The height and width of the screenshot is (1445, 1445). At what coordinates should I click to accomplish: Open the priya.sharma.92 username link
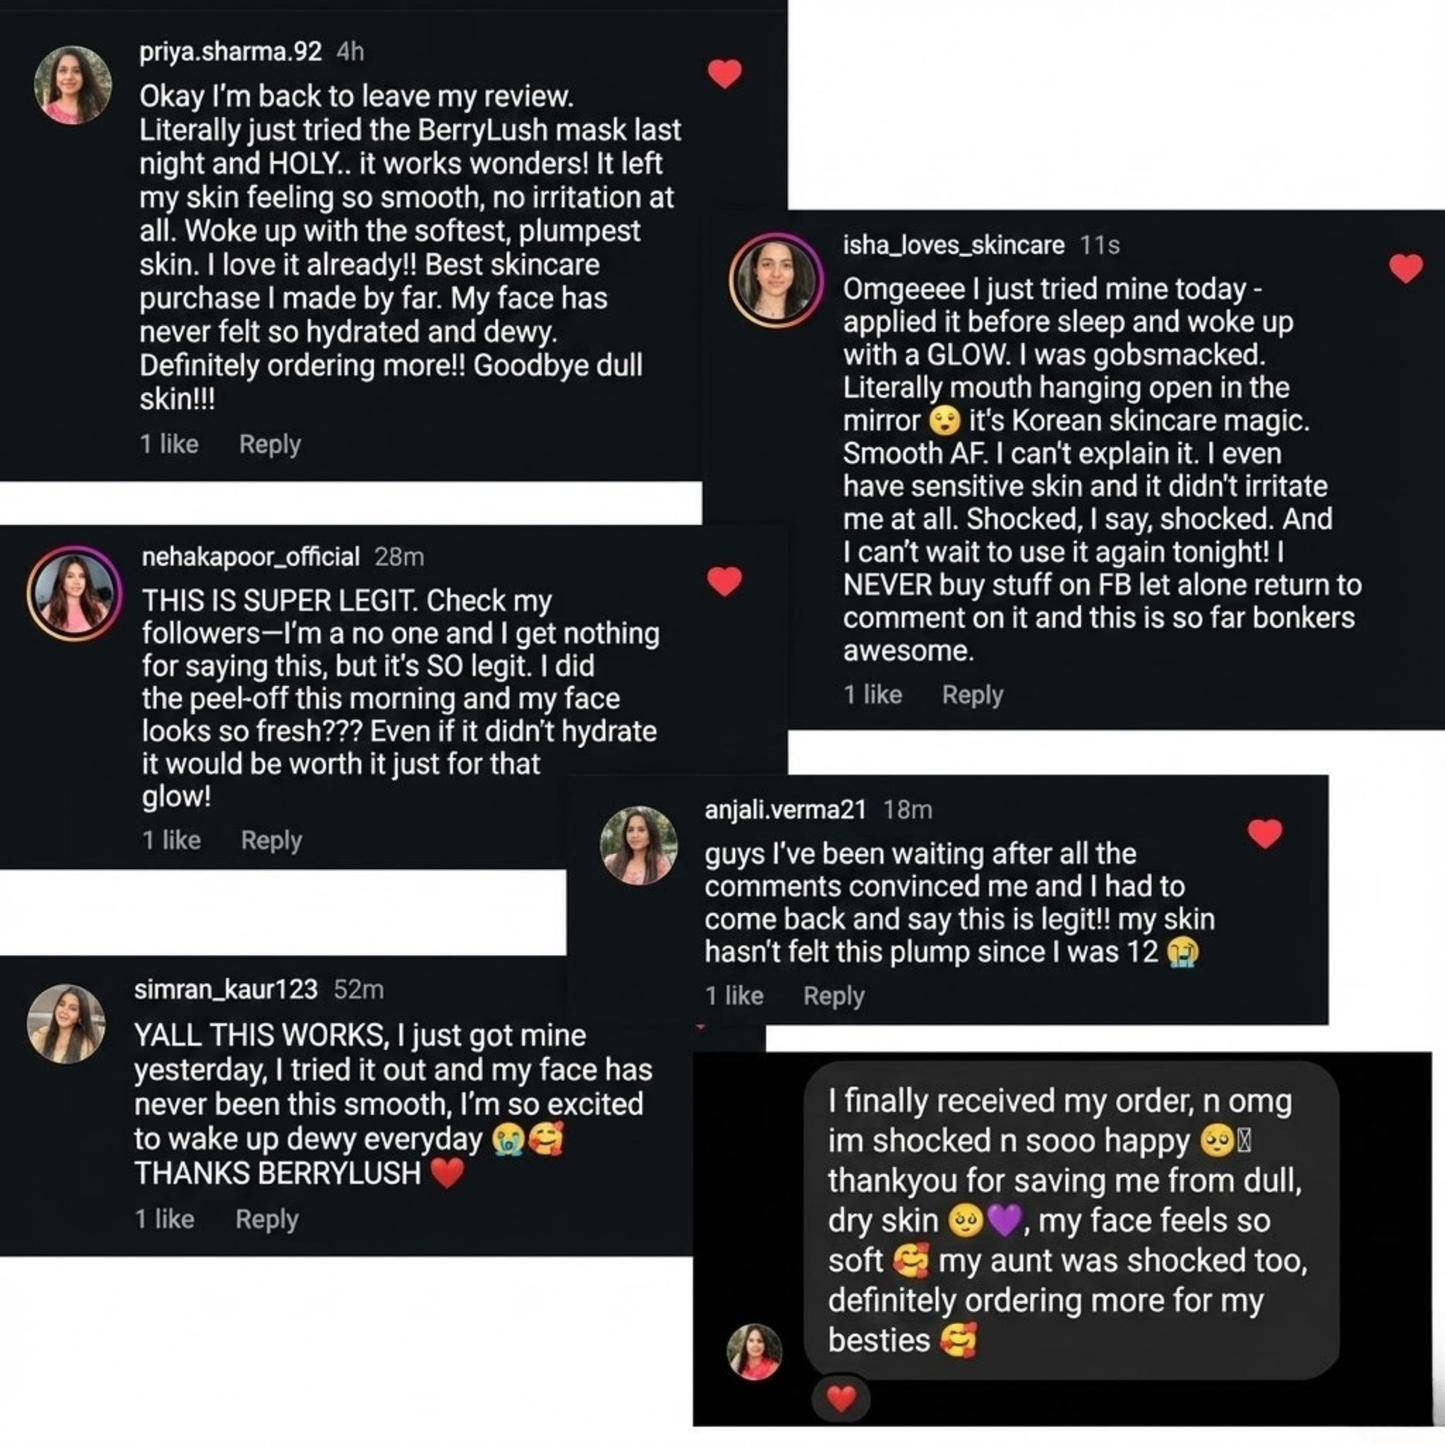230,52
